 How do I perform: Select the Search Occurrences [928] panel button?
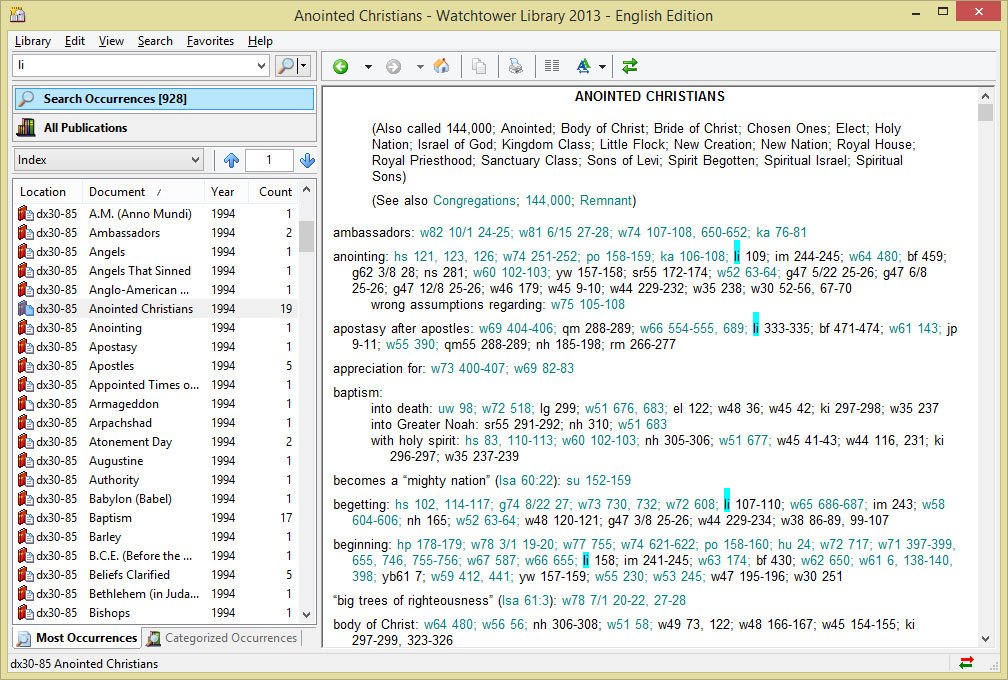tap(165, 99)
